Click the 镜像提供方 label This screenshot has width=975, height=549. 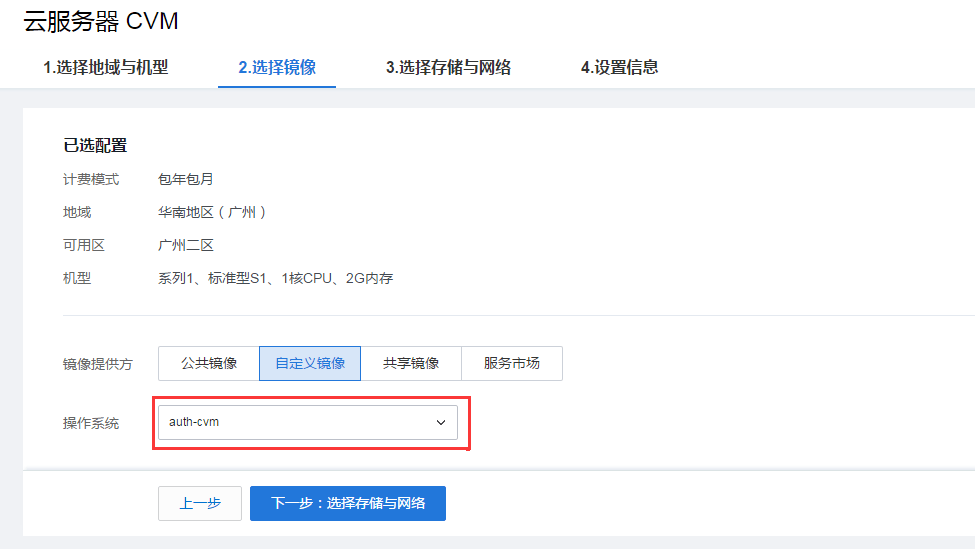tap(98, 364)
